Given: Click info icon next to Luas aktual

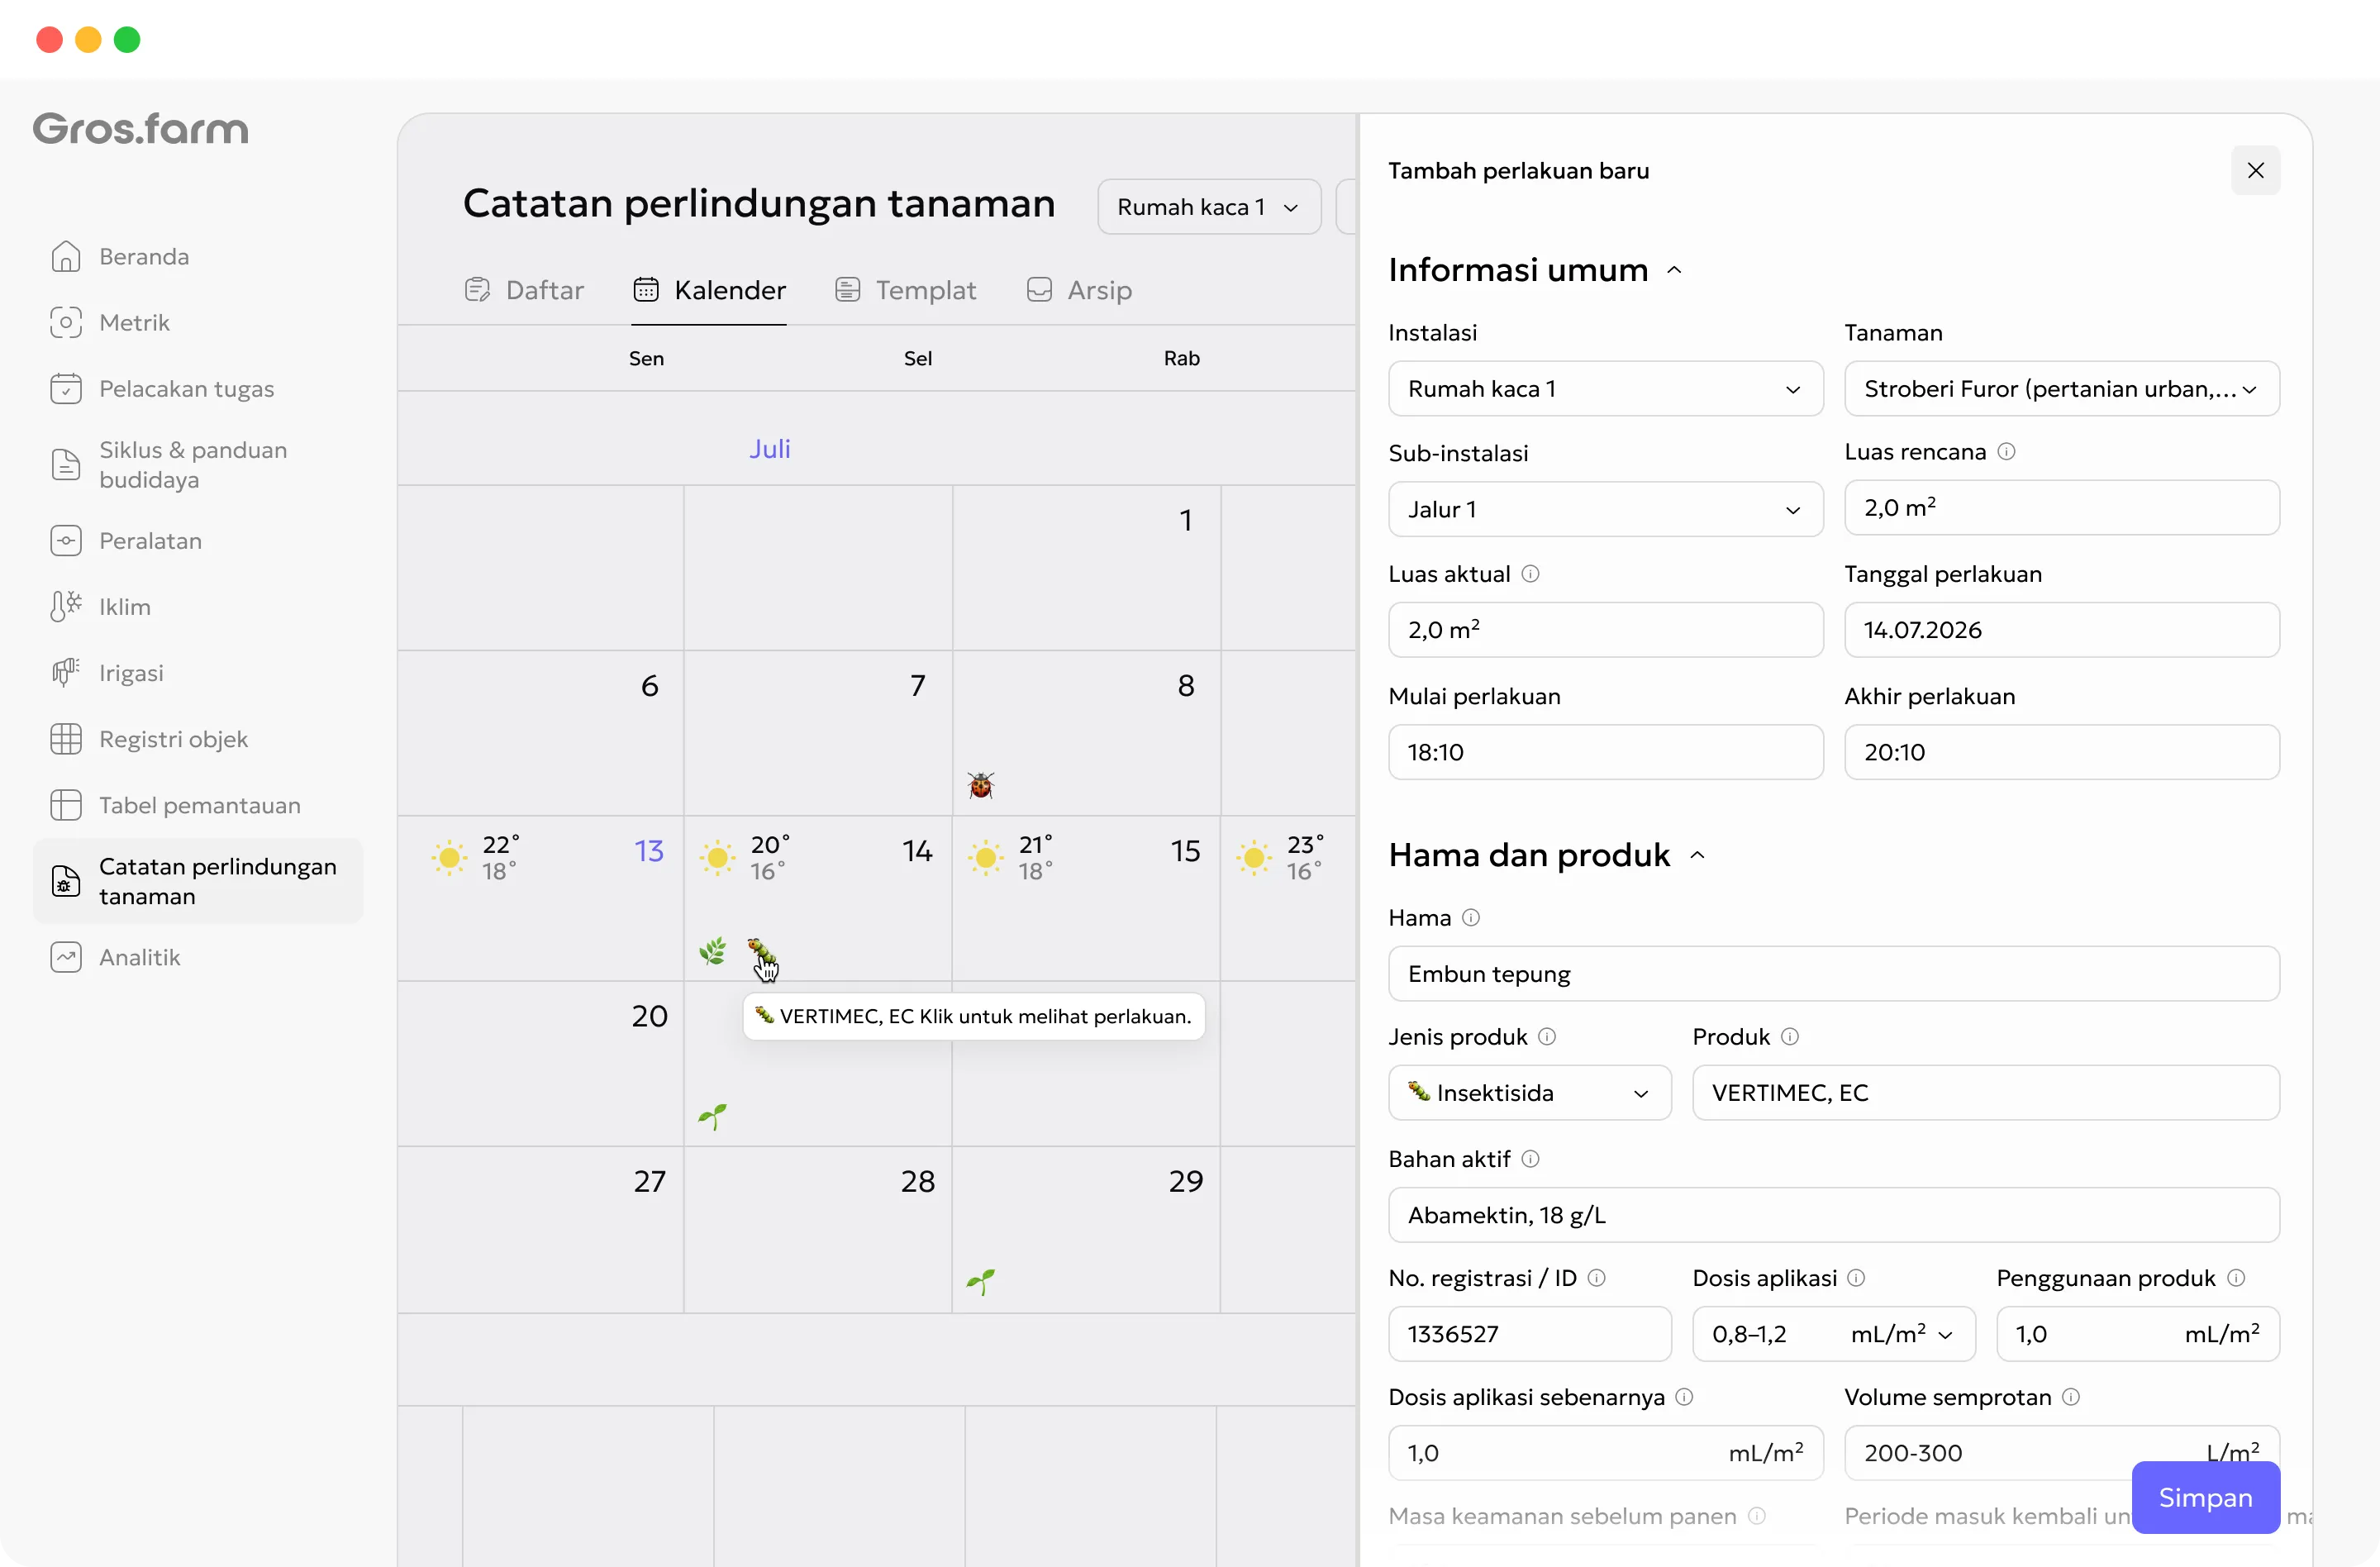Looking at the screenshot, I should coord(1530,573).
